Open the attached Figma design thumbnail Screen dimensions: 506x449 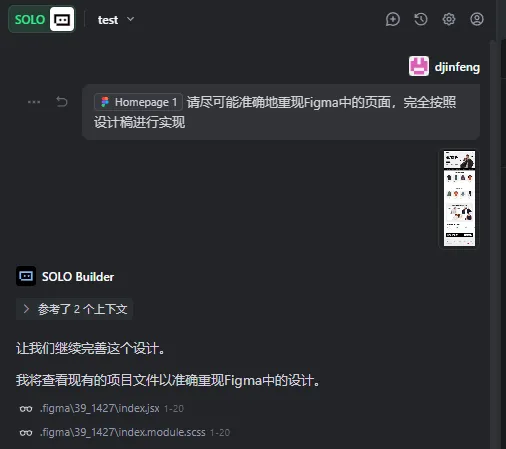(x=459, y=198)
